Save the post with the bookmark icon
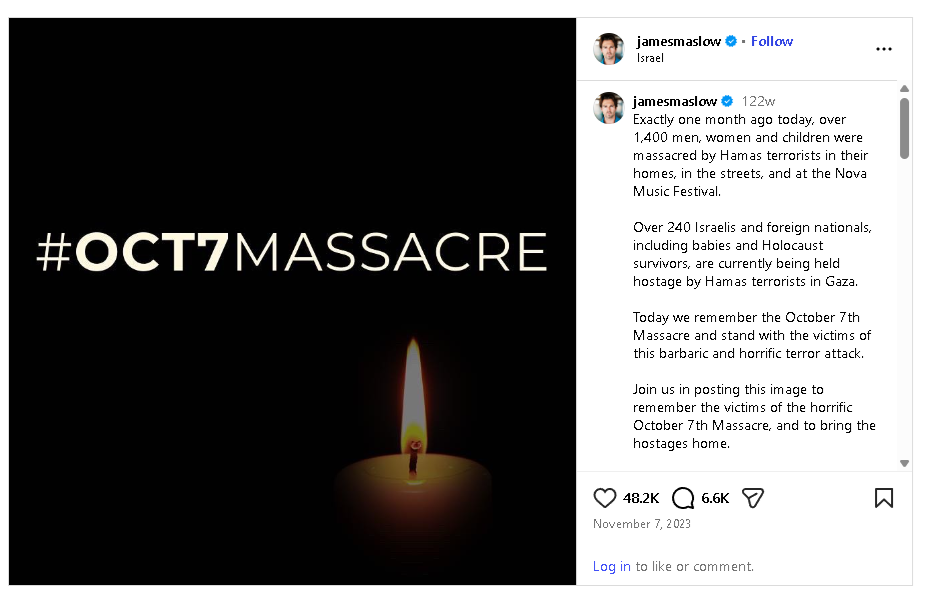 point(883,498)
